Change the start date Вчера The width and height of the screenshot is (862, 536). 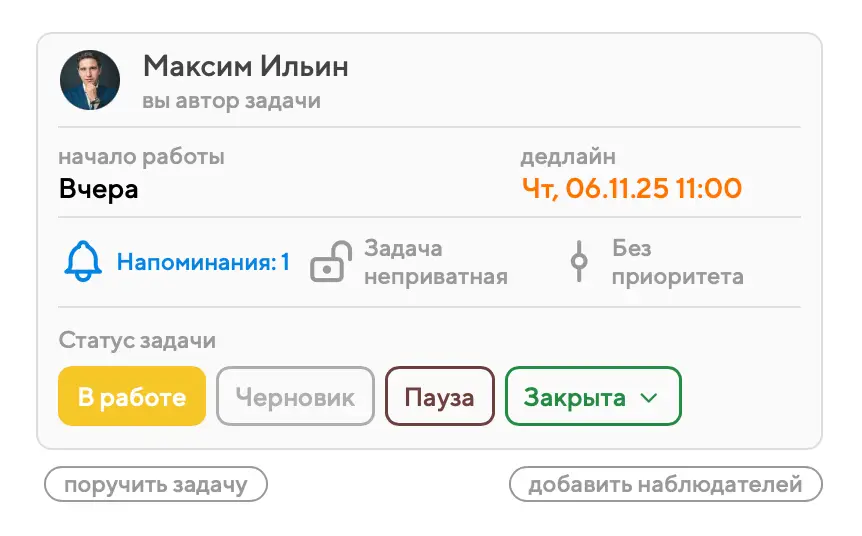pos(98,189)
